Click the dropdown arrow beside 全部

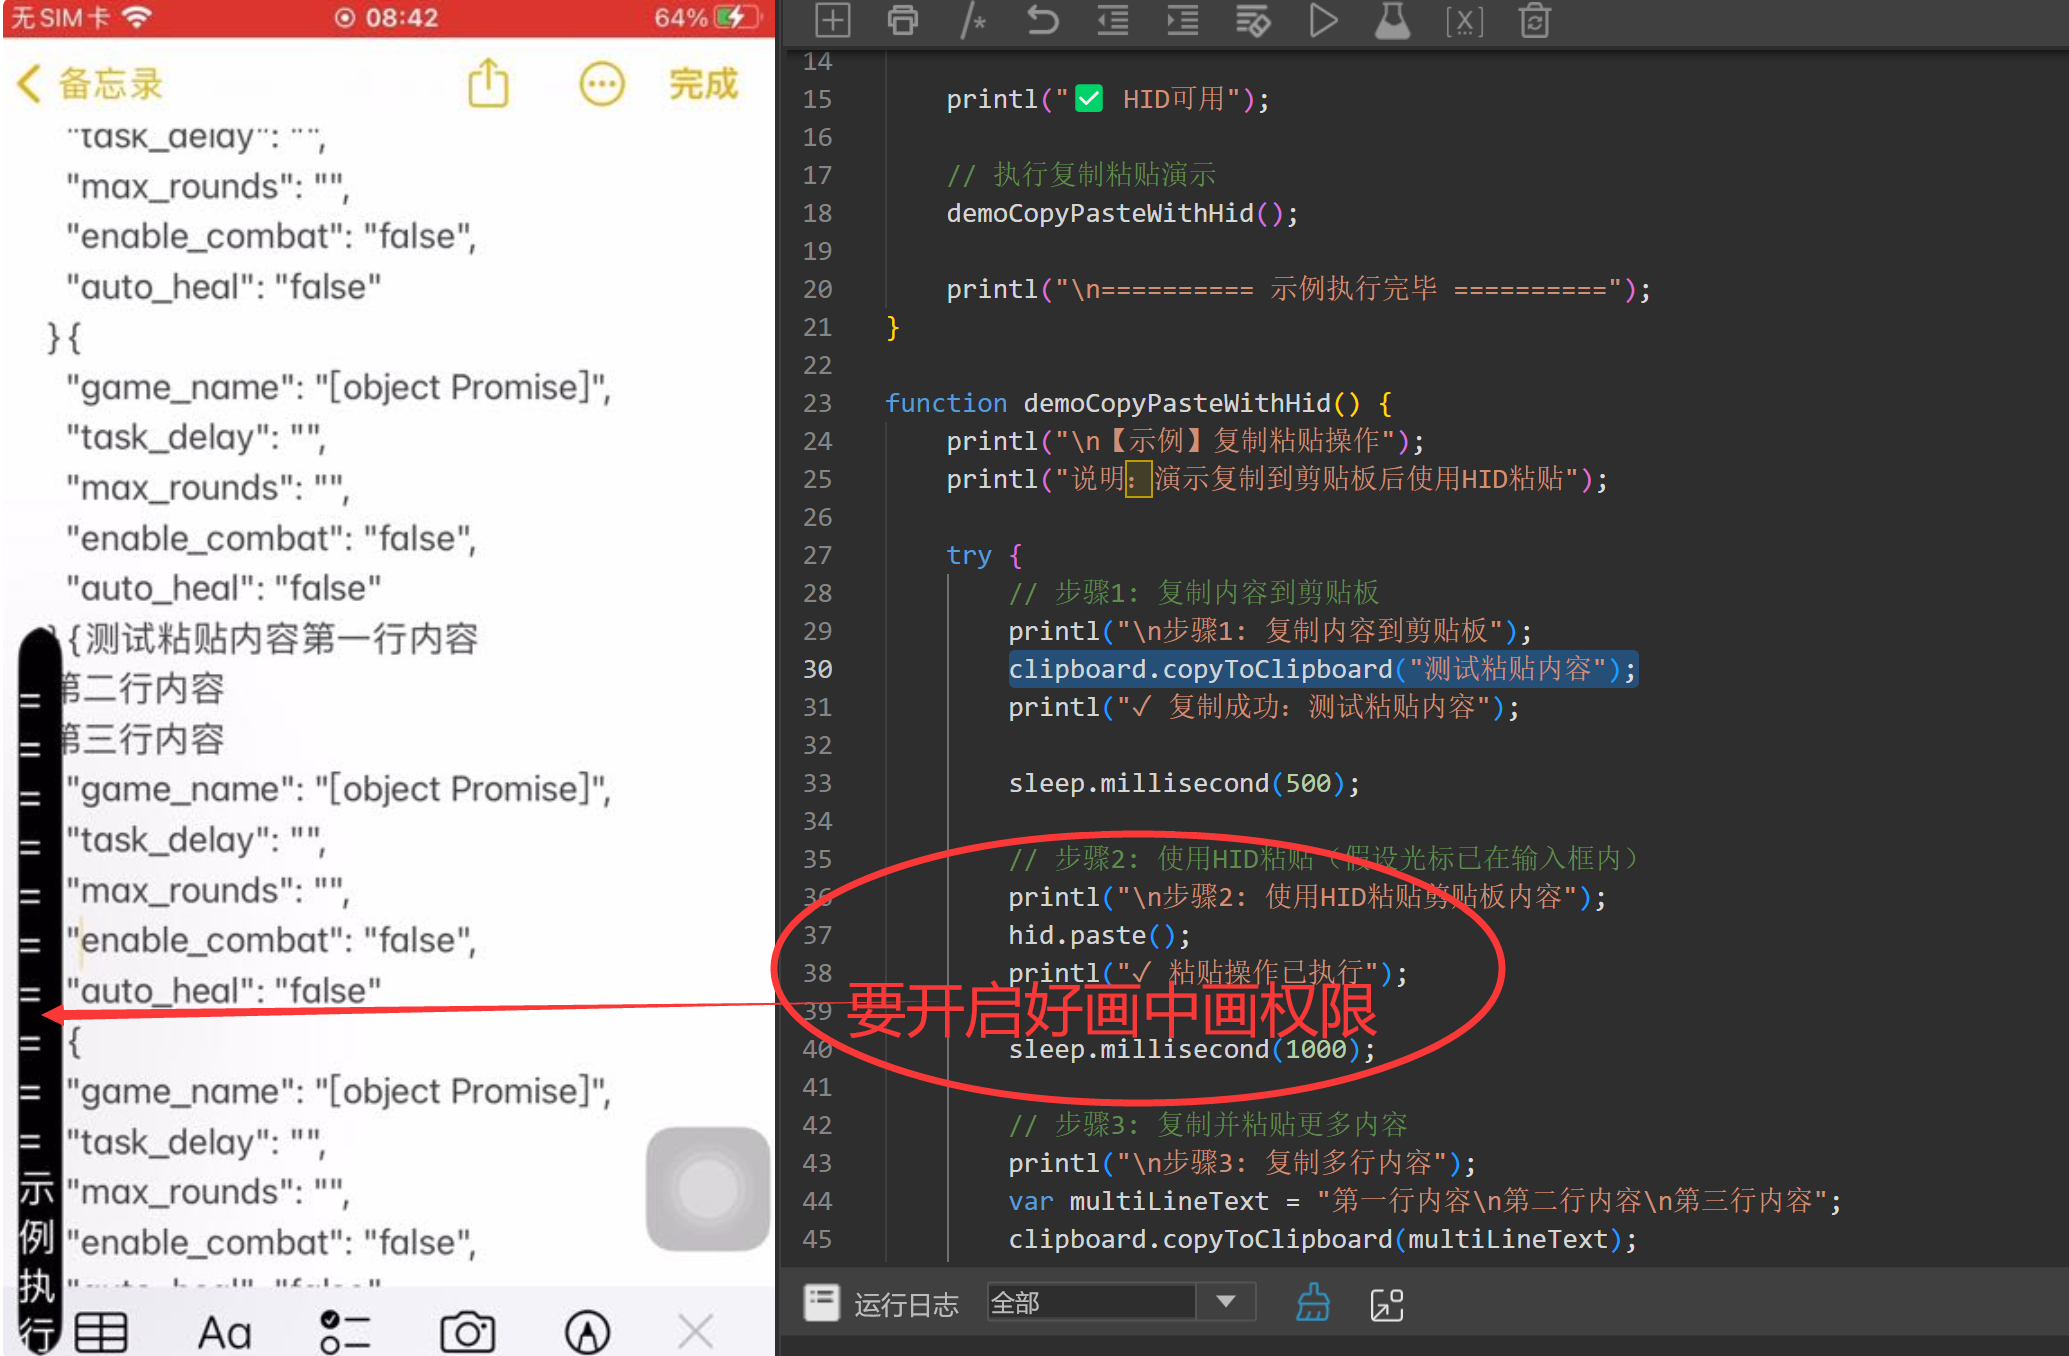coord(1226,1302)
